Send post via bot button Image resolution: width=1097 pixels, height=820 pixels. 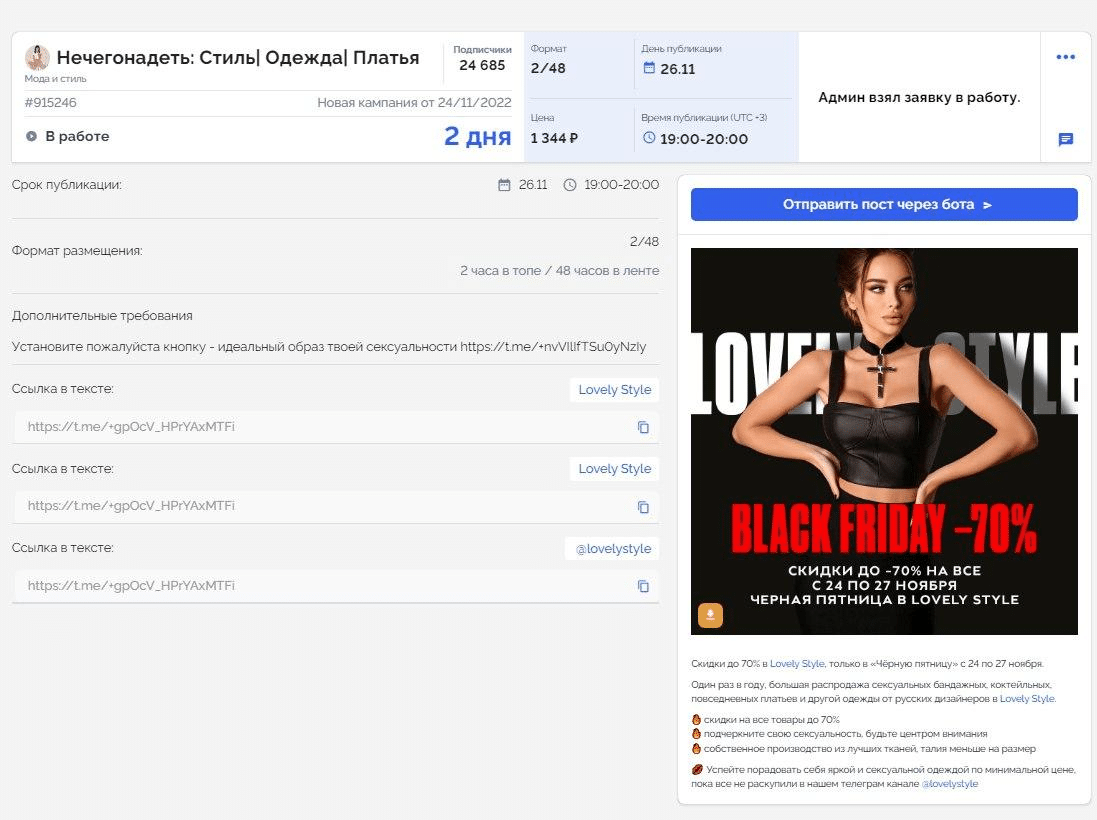[x=884, y=204]
